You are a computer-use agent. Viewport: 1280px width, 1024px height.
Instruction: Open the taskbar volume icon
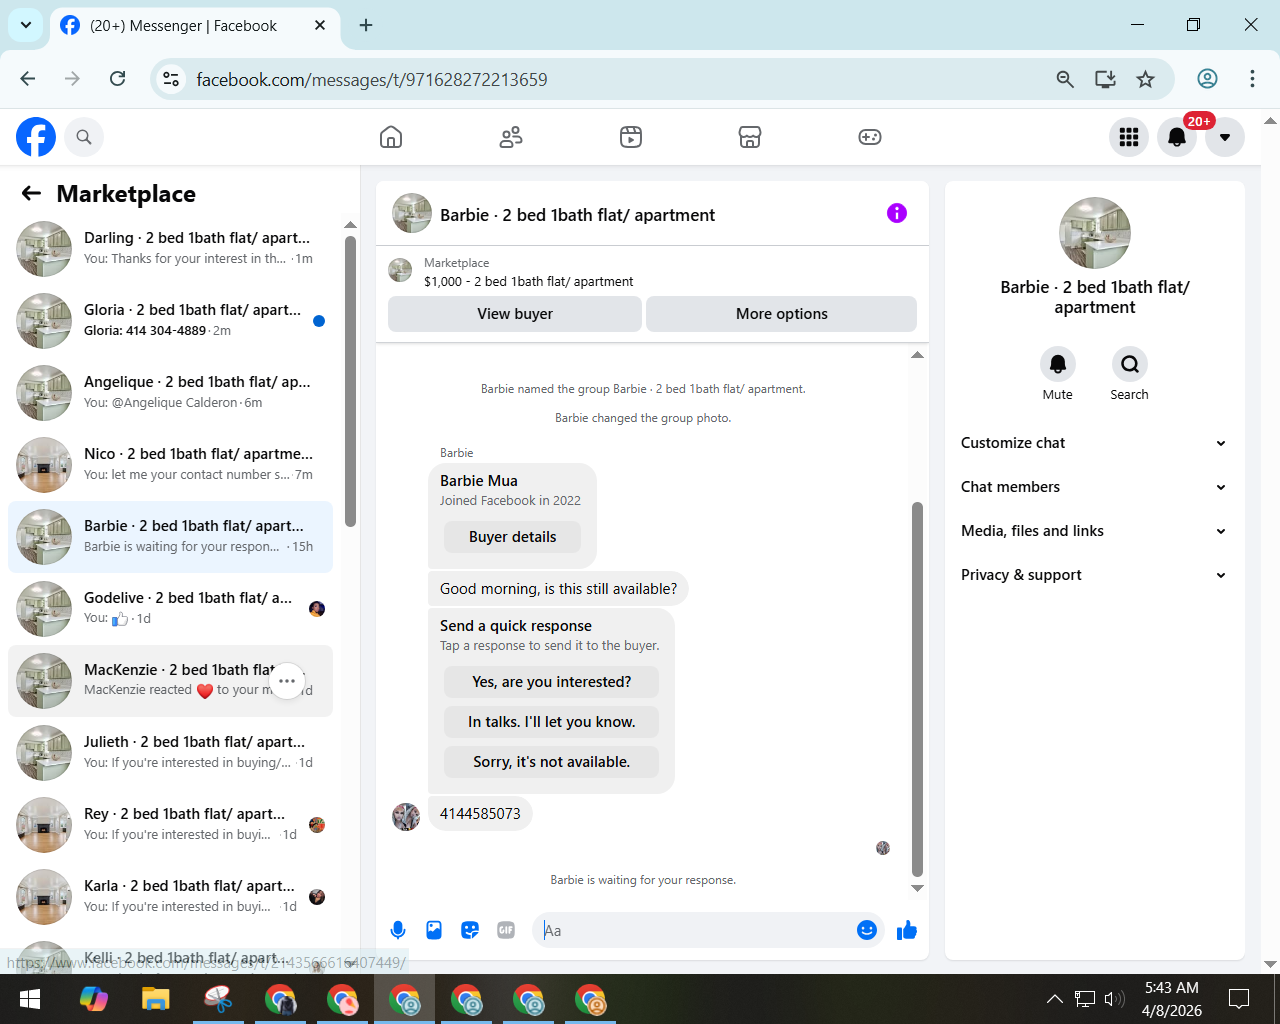click(x=1115, y=998)
